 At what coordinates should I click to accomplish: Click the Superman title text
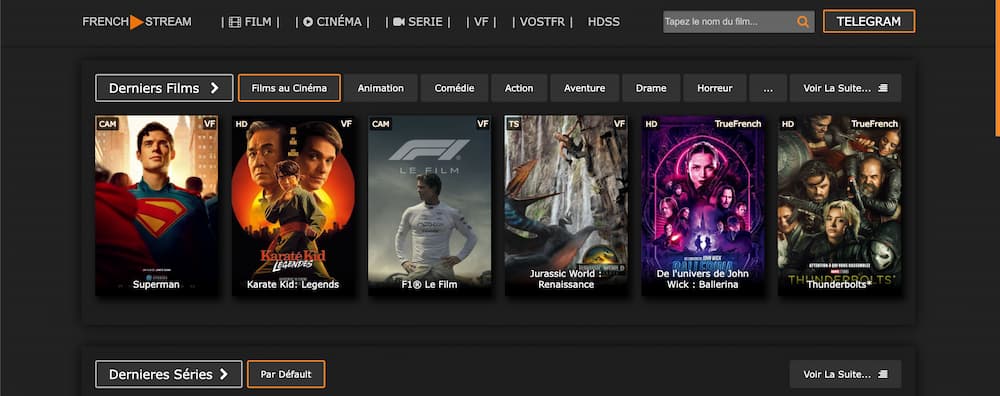coord(156,284)
